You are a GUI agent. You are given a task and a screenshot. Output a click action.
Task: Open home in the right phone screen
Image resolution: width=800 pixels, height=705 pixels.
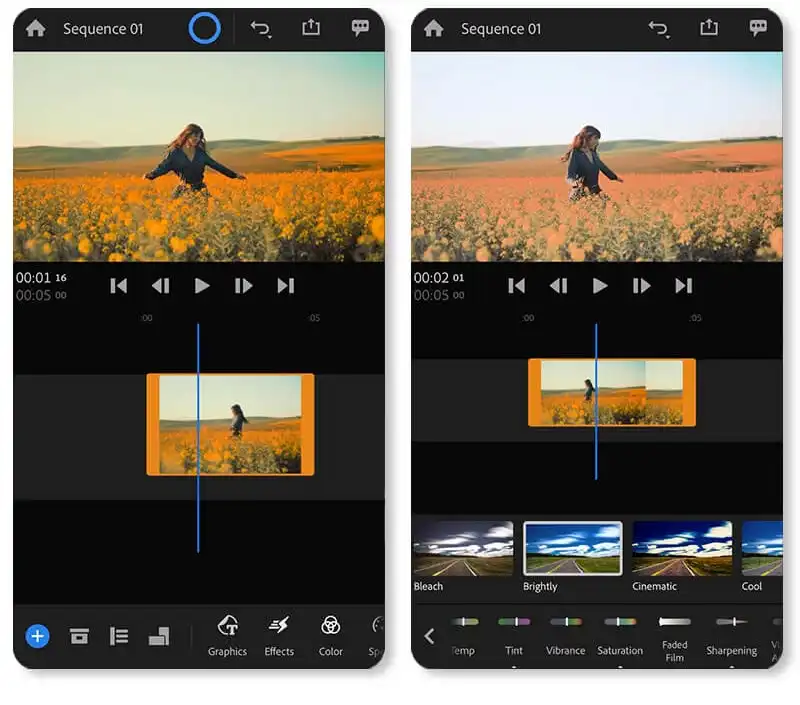433,29
